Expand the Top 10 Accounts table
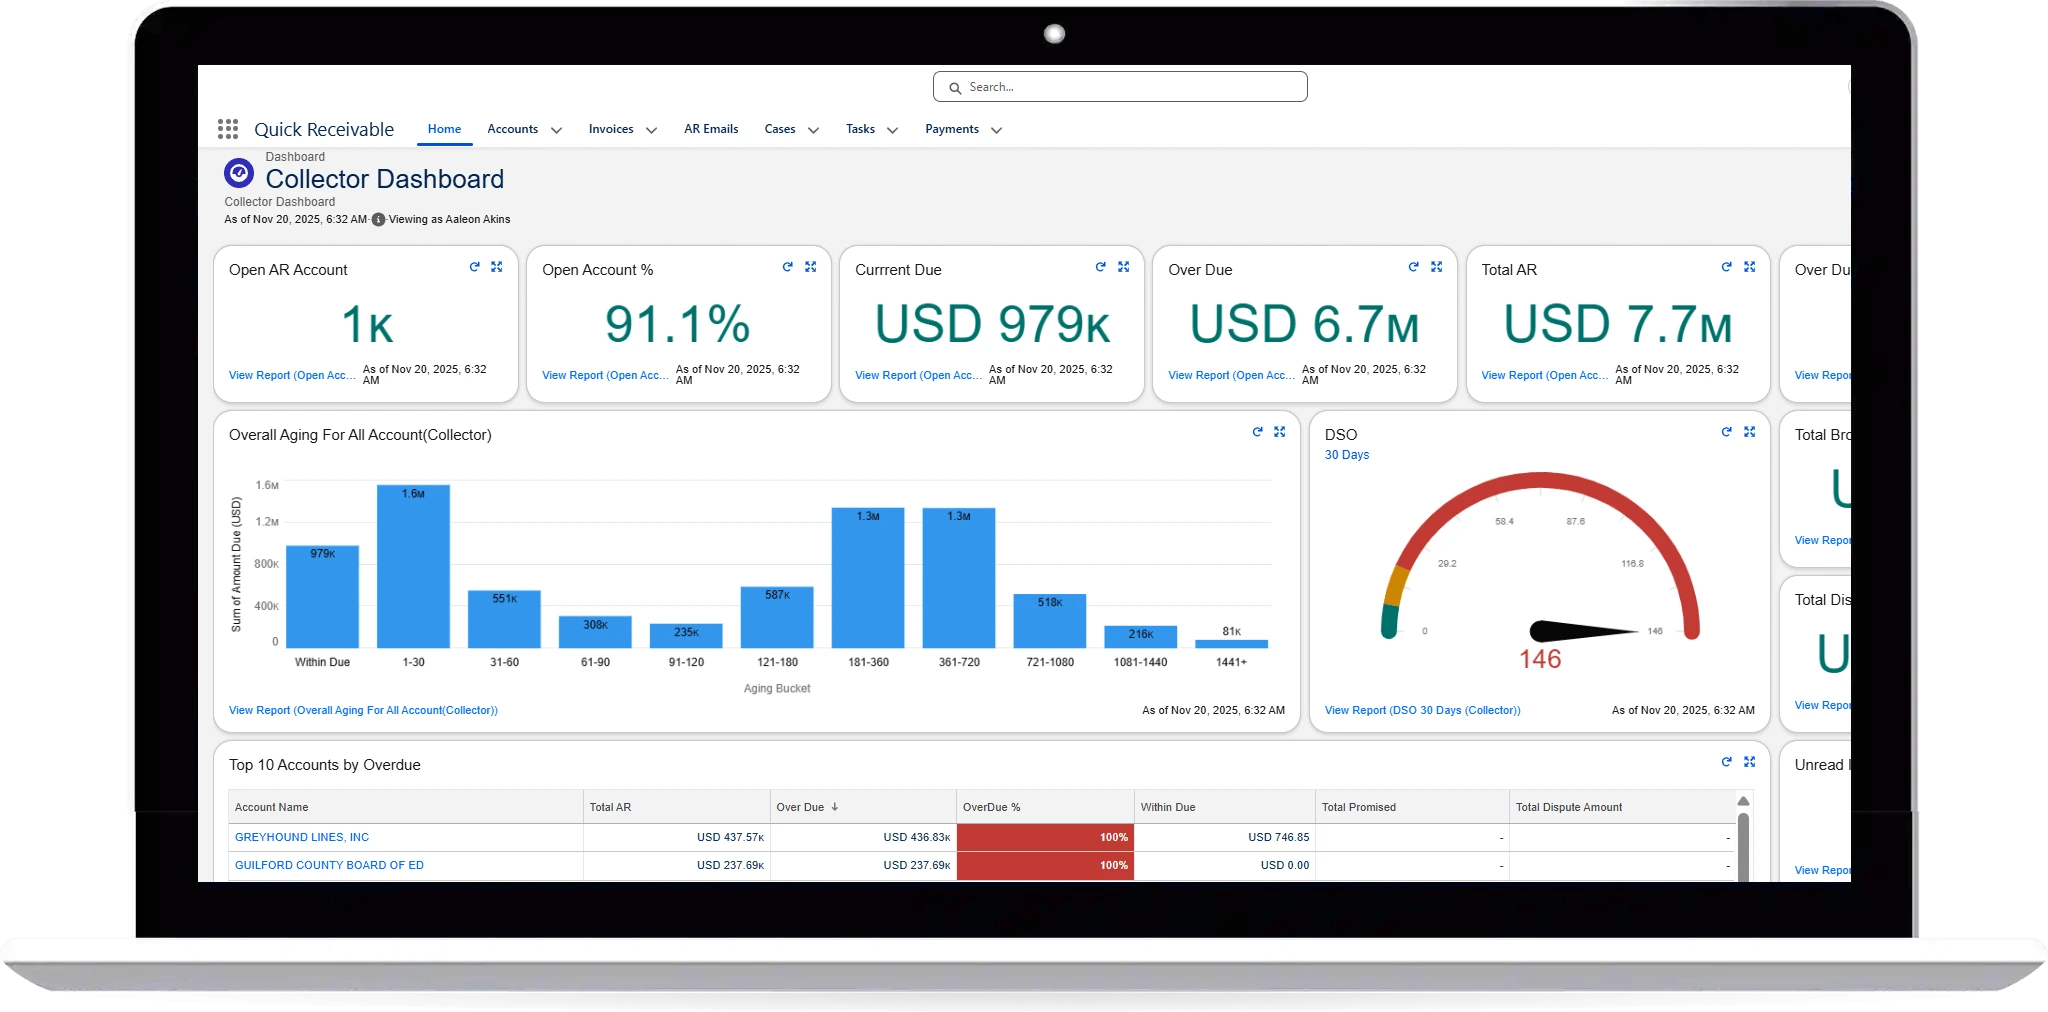 (x=1749, y=762)
